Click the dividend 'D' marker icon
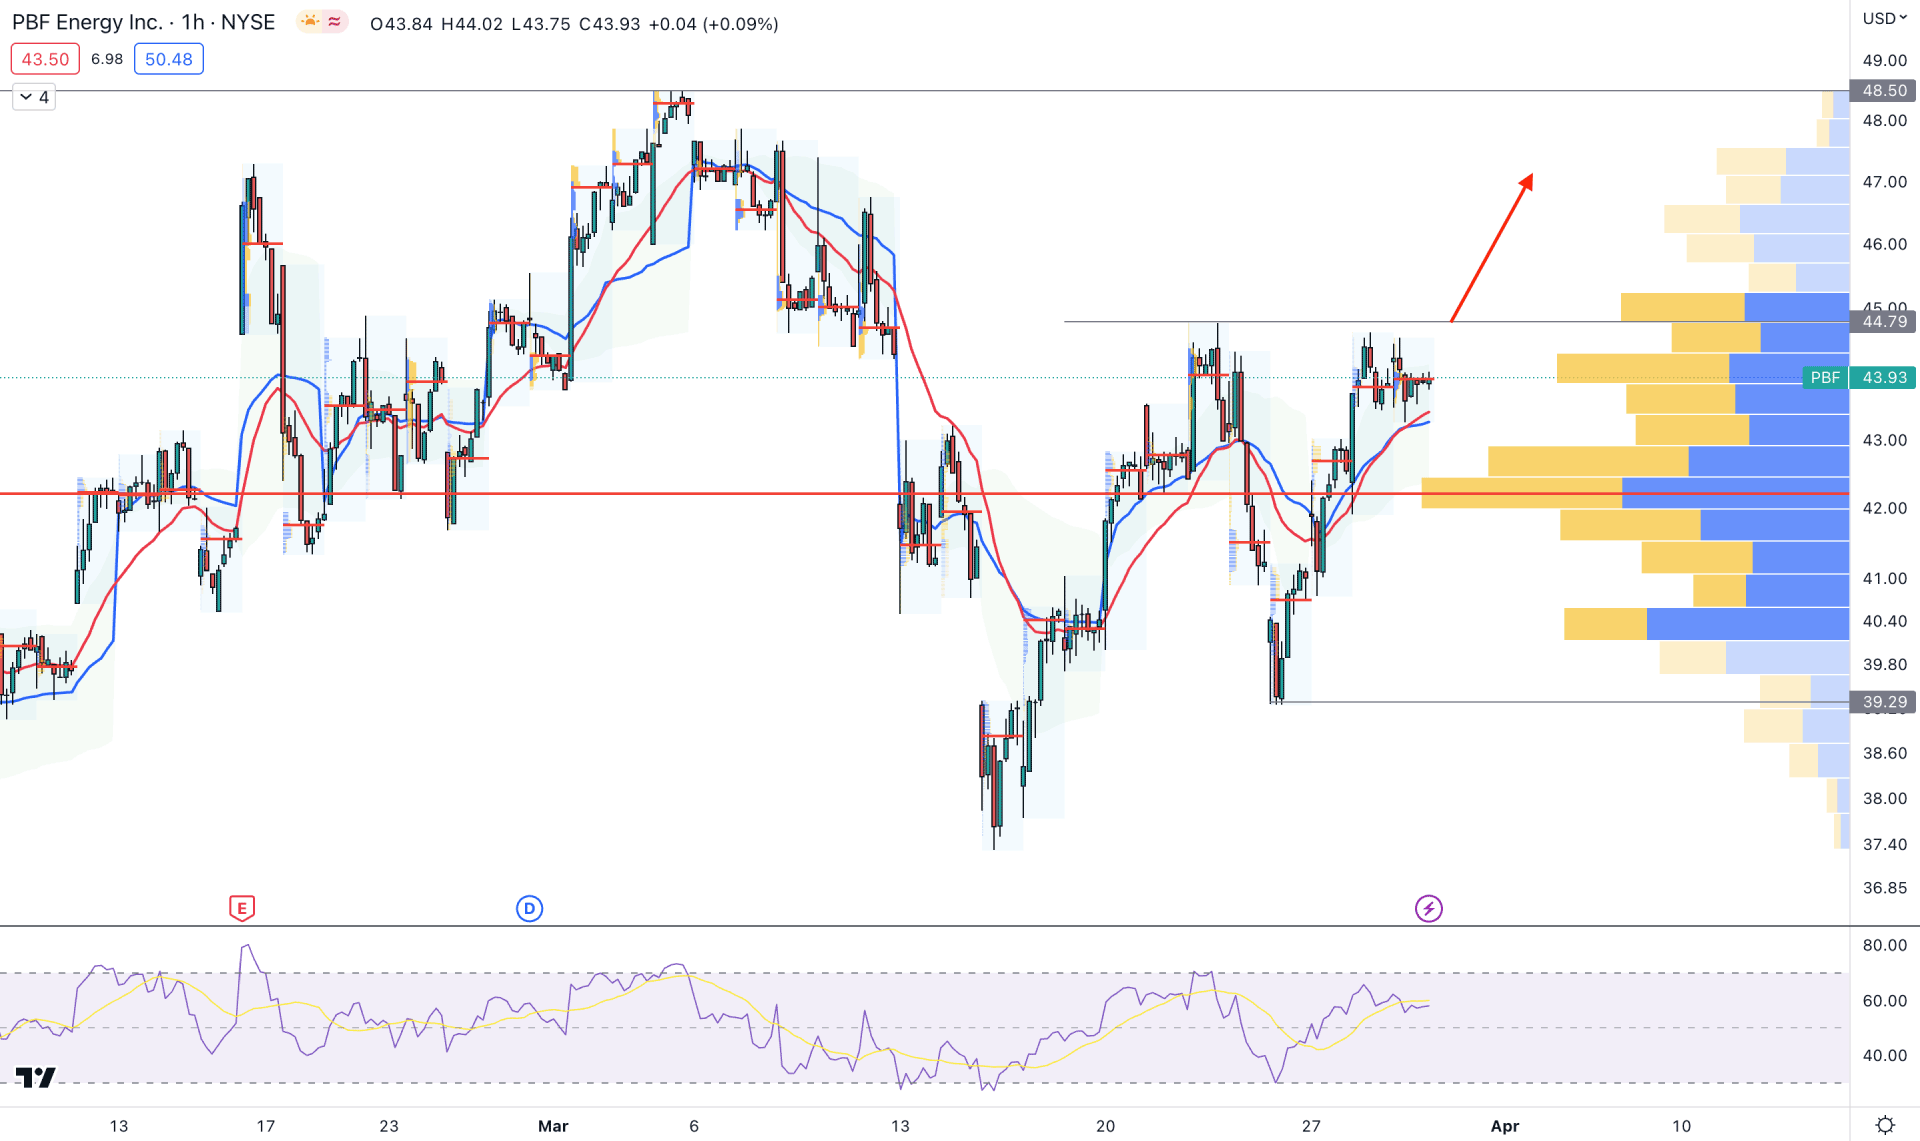Screen dimensions: 1920x1141 [529, 908]
